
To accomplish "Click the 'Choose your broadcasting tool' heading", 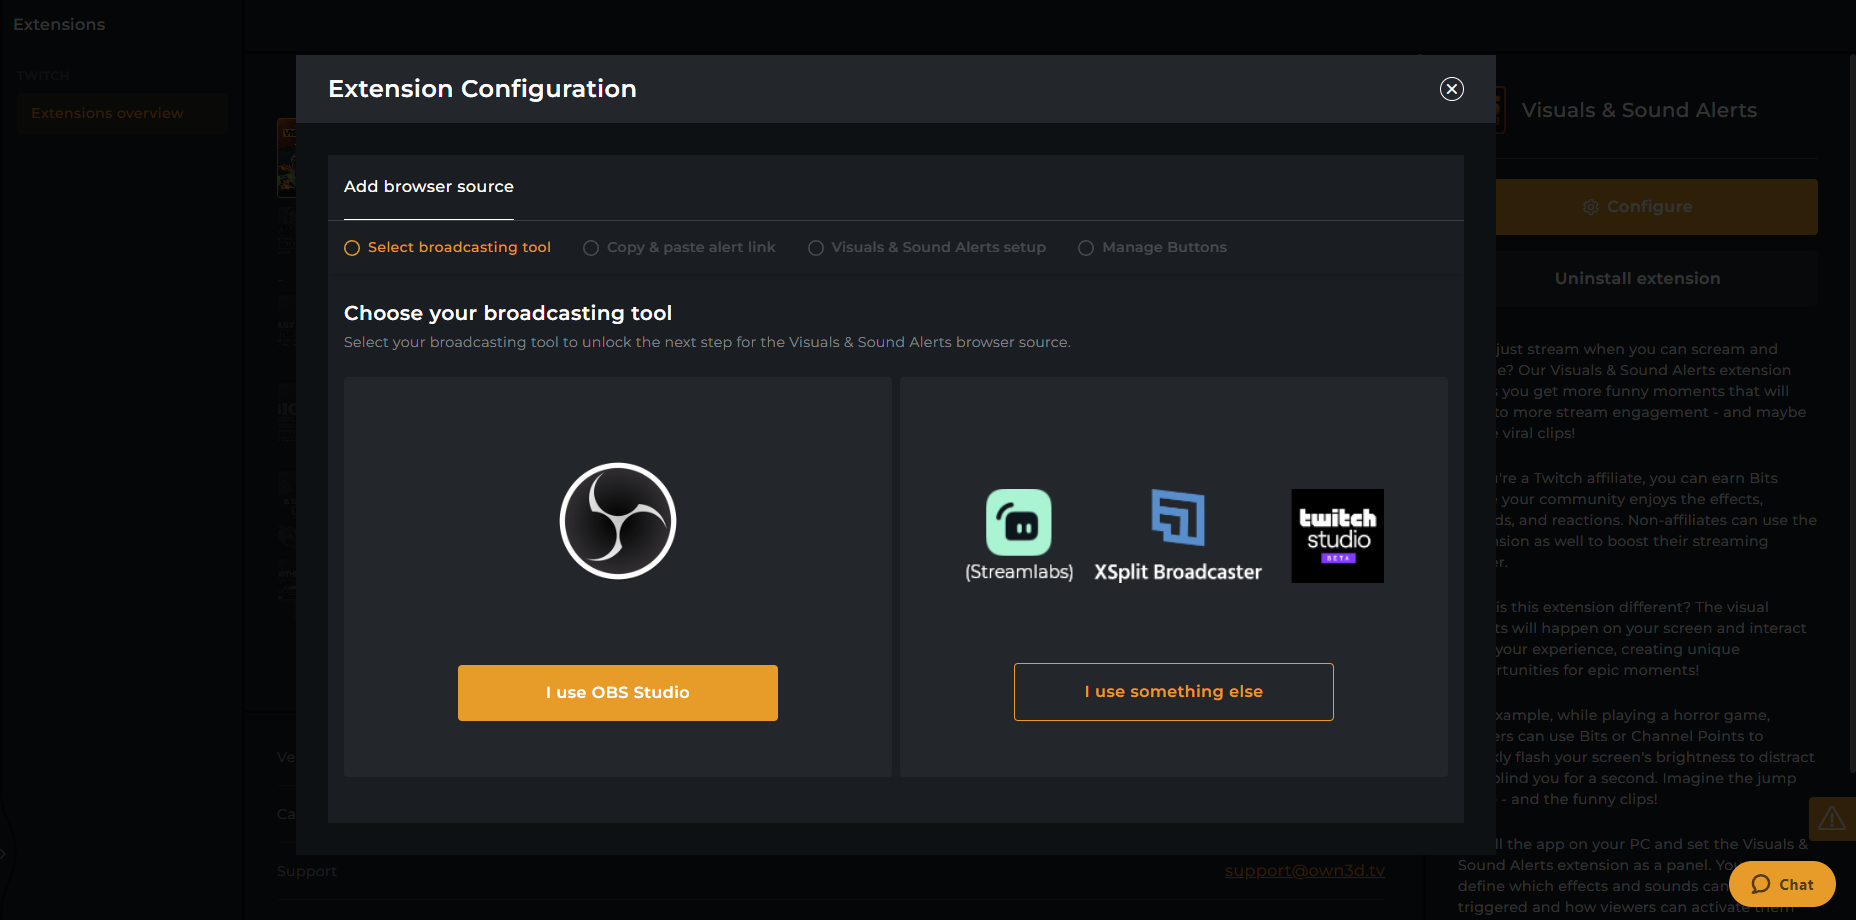I will [508, 313].
